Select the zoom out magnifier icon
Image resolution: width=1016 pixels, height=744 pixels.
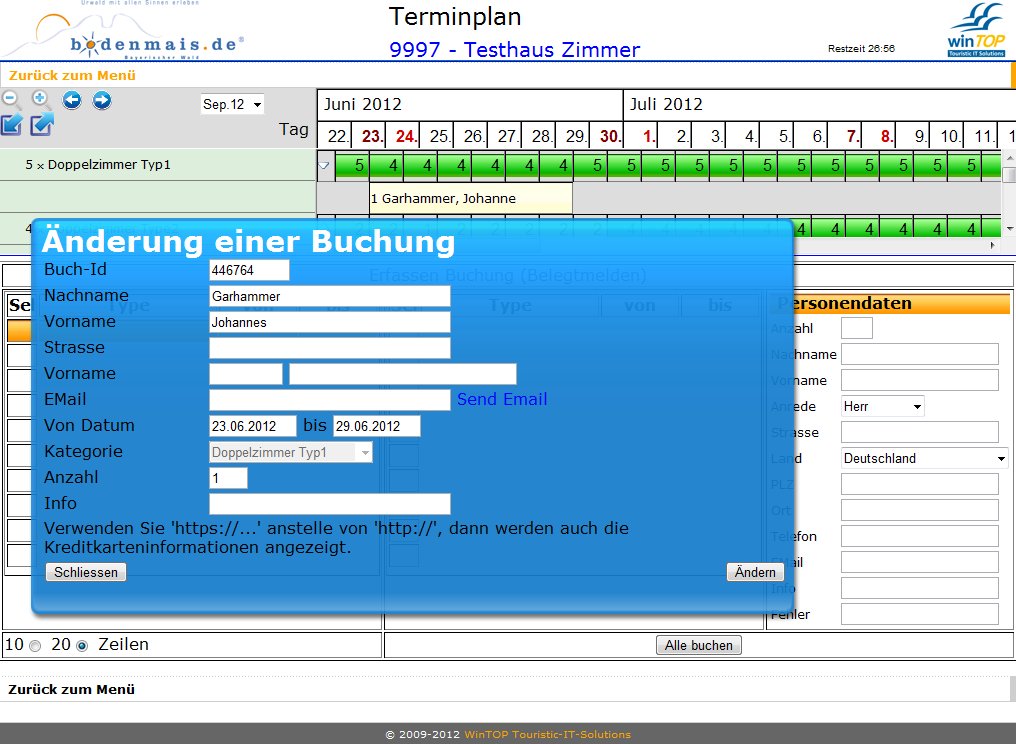point(9,98)
